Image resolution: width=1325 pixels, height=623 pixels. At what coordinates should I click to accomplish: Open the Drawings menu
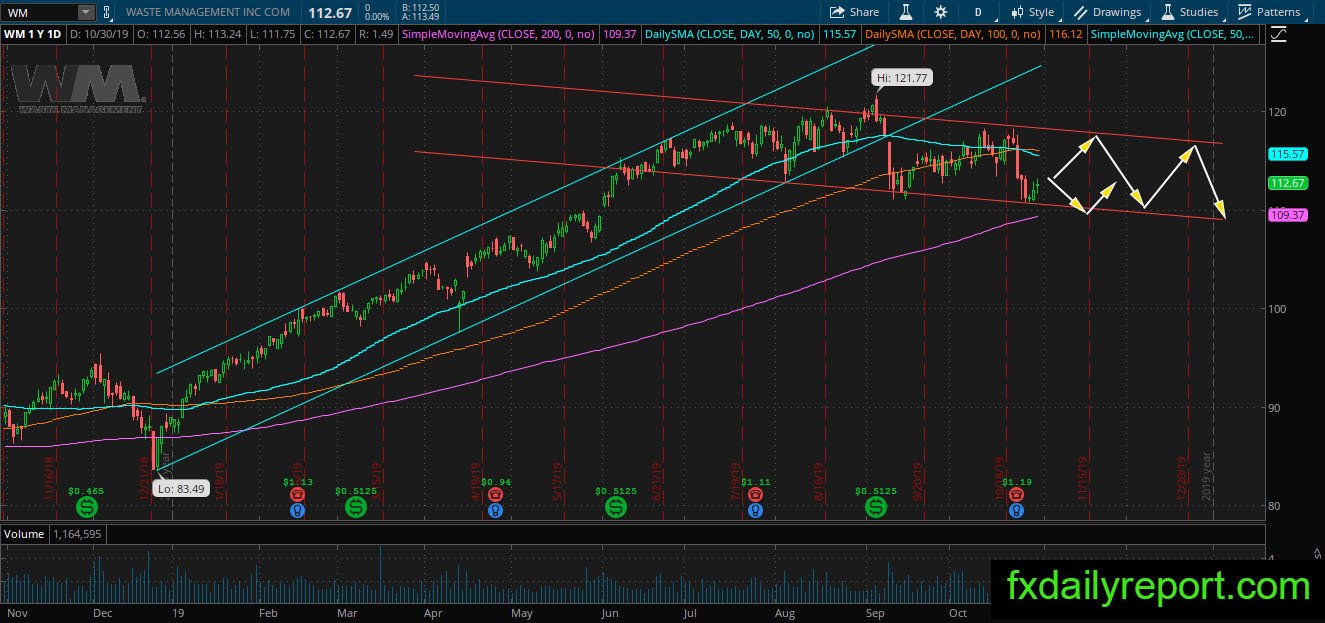[1108, 12]
